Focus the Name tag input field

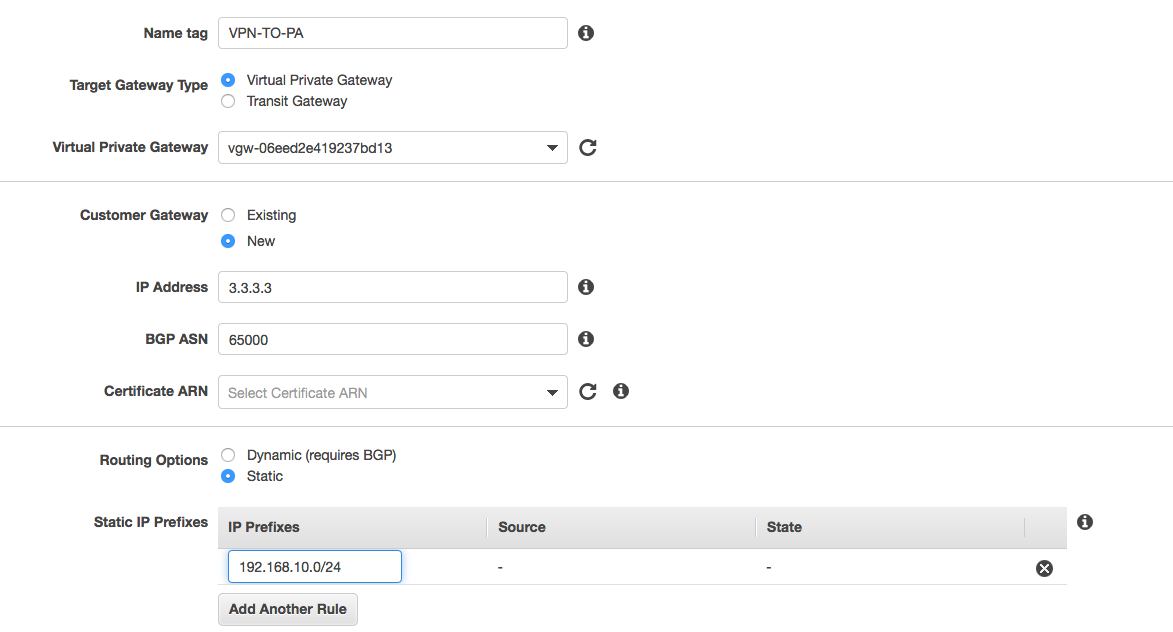[393, 33]
